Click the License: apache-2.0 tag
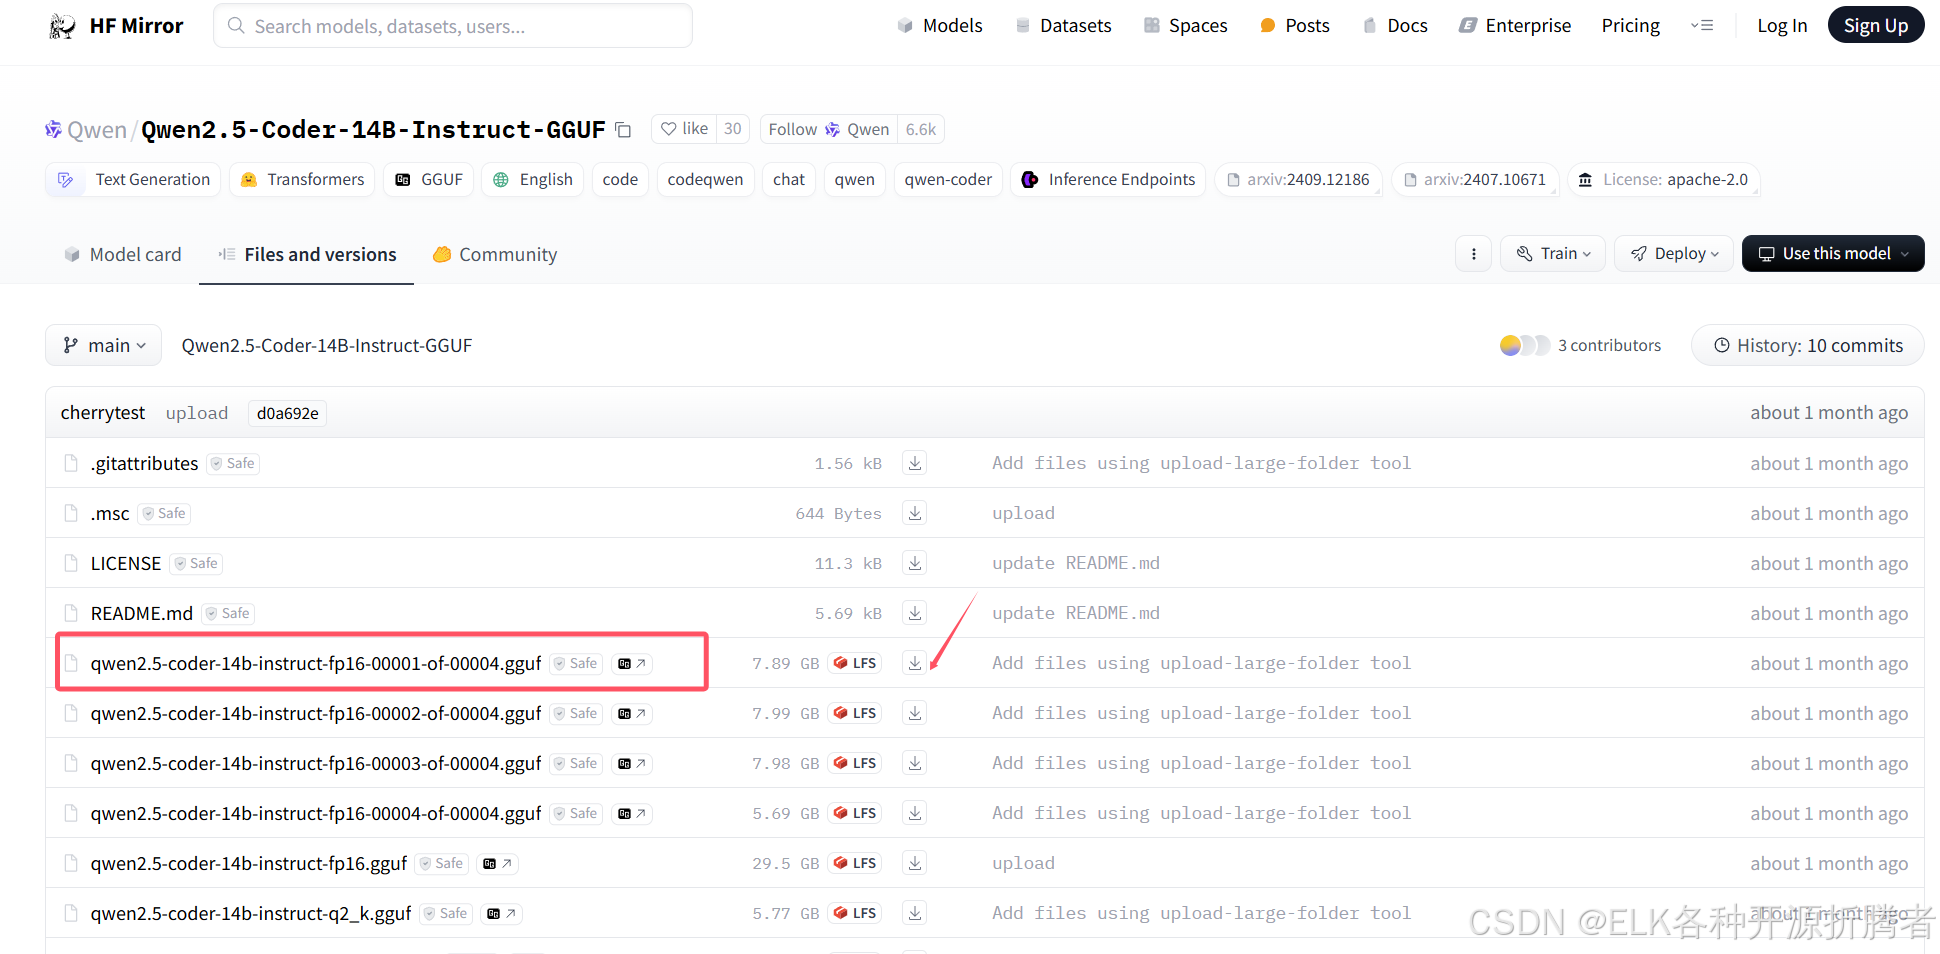This screenshot has width=1940, height=954. coord(1664,180)
